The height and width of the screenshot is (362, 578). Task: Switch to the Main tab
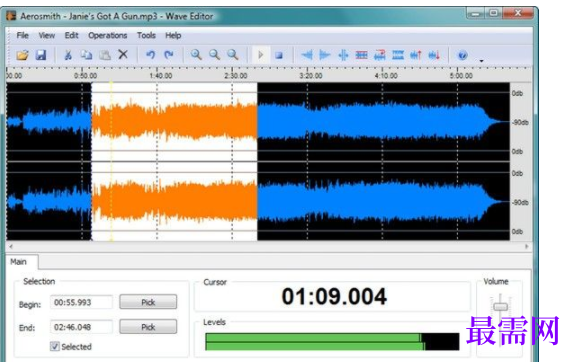point(18,262)
